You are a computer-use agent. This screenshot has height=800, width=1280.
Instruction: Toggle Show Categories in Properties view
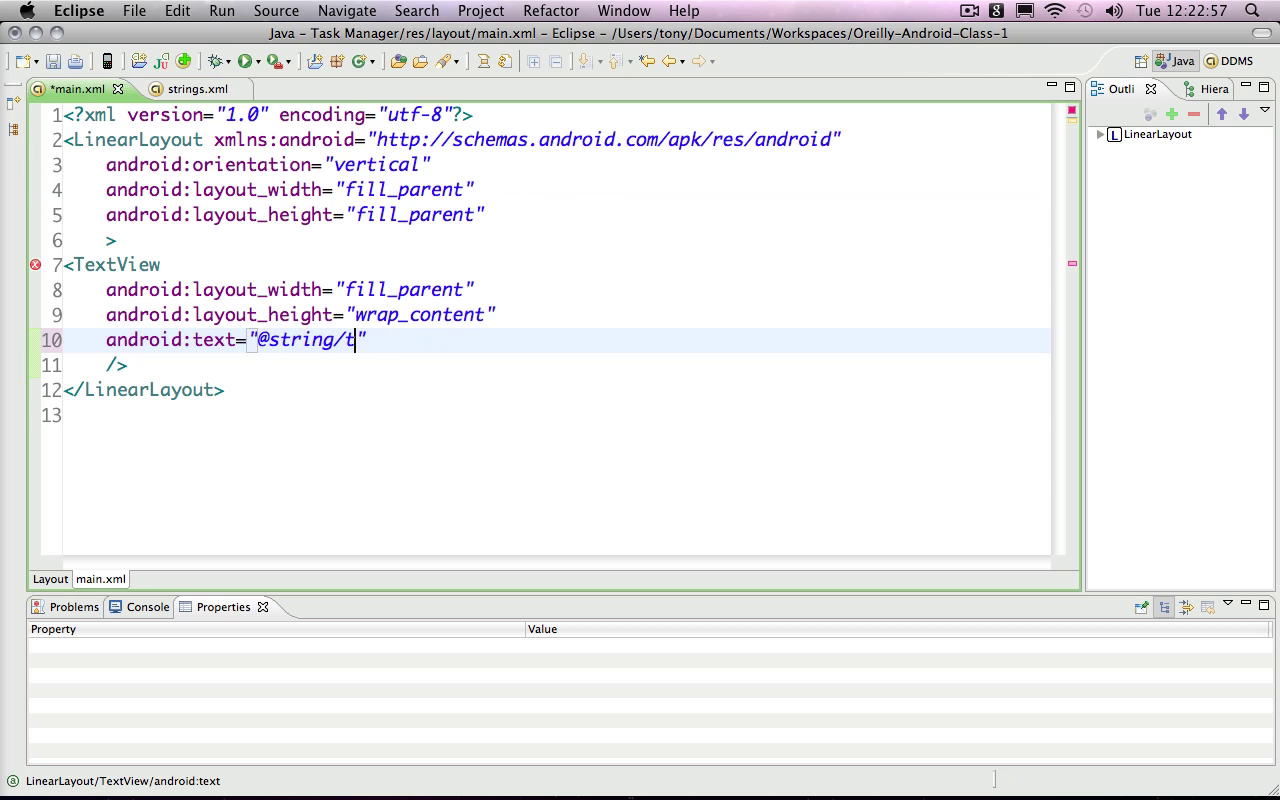coord(1164,607)
